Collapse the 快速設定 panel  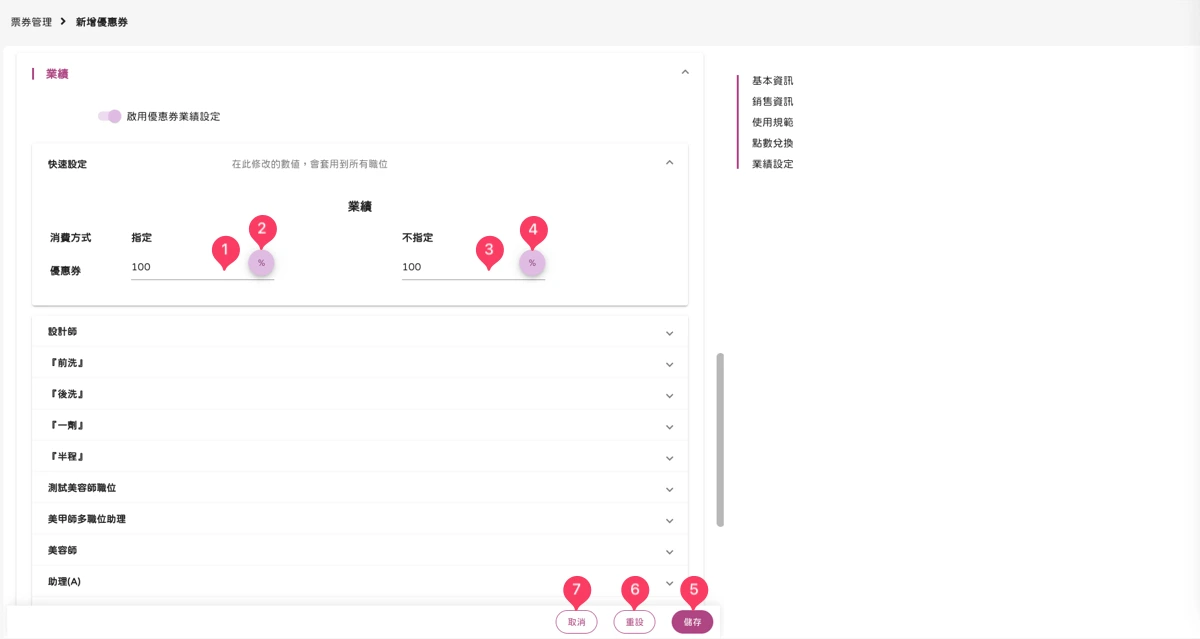click(x=670, y=163)
